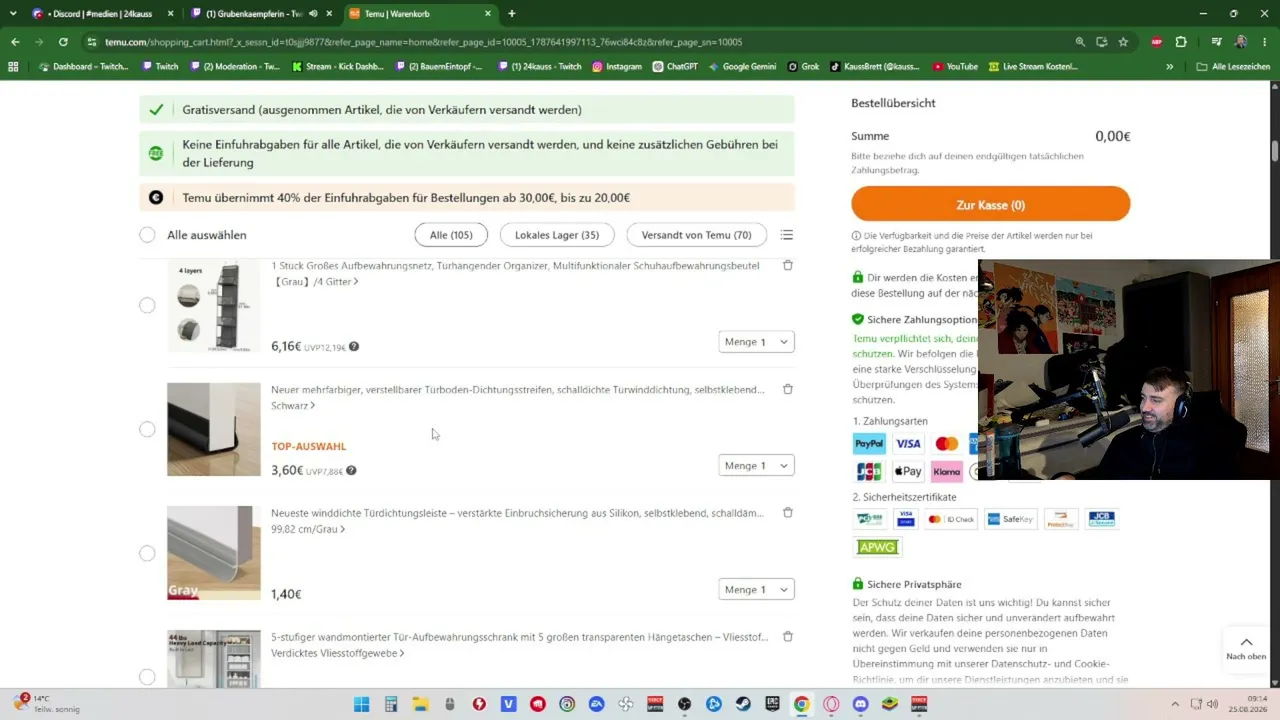Click trash icon for Türdichtungsleiste item
This screenshot has height=720, width=1280.
click(788, 513)
